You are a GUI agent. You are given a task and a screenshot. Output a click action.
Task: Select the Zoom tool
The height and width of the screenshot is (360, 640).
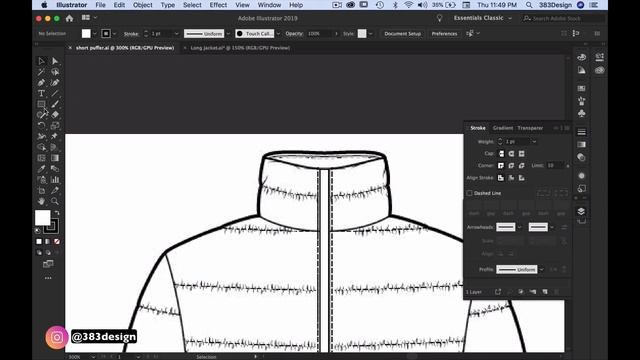pos(55,201)
